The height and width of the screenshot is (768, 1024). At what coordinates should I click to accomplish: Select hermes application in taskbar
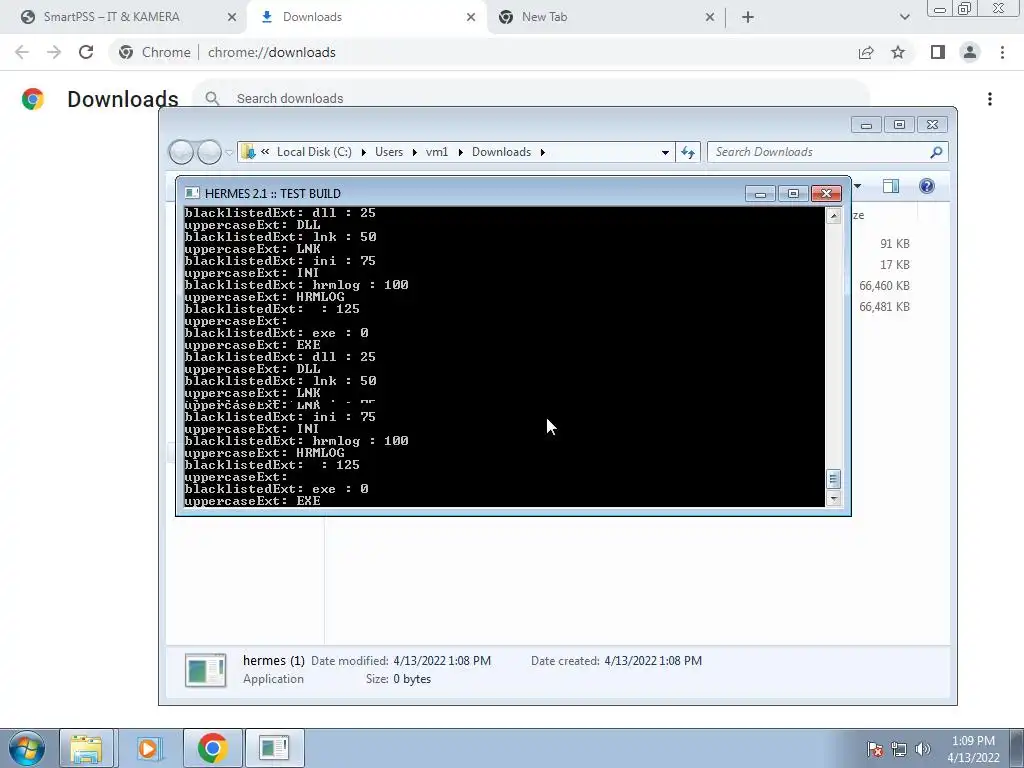[x=274, y=748]
